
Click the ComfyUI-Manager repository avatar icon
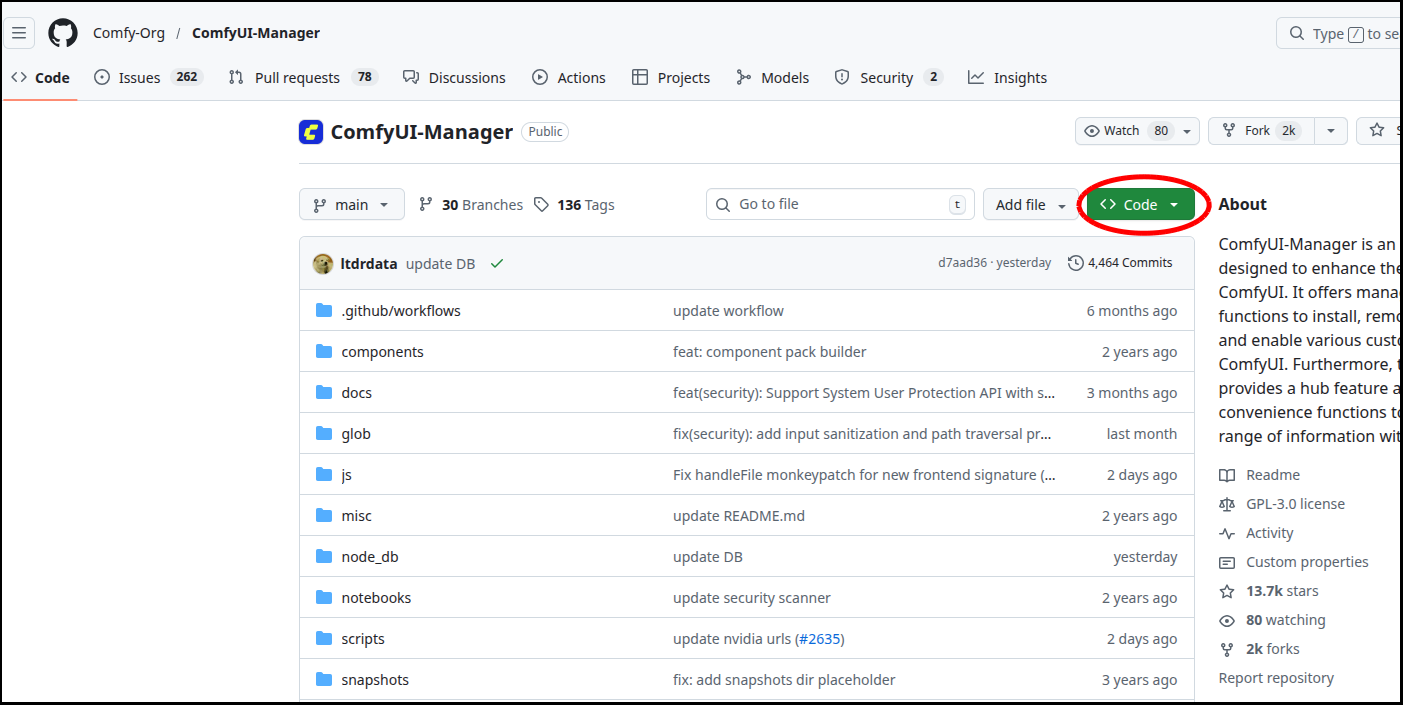[311, 132]
